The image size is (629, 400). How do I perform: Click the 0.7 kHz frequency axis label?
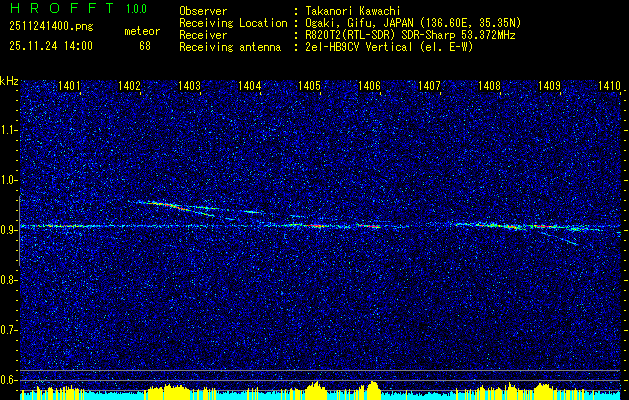click(x=8, y=330)
